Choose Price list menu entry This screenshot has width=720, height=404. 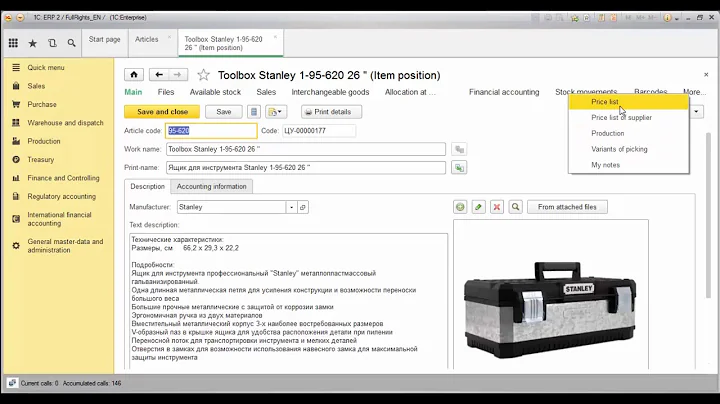point(629,102)
